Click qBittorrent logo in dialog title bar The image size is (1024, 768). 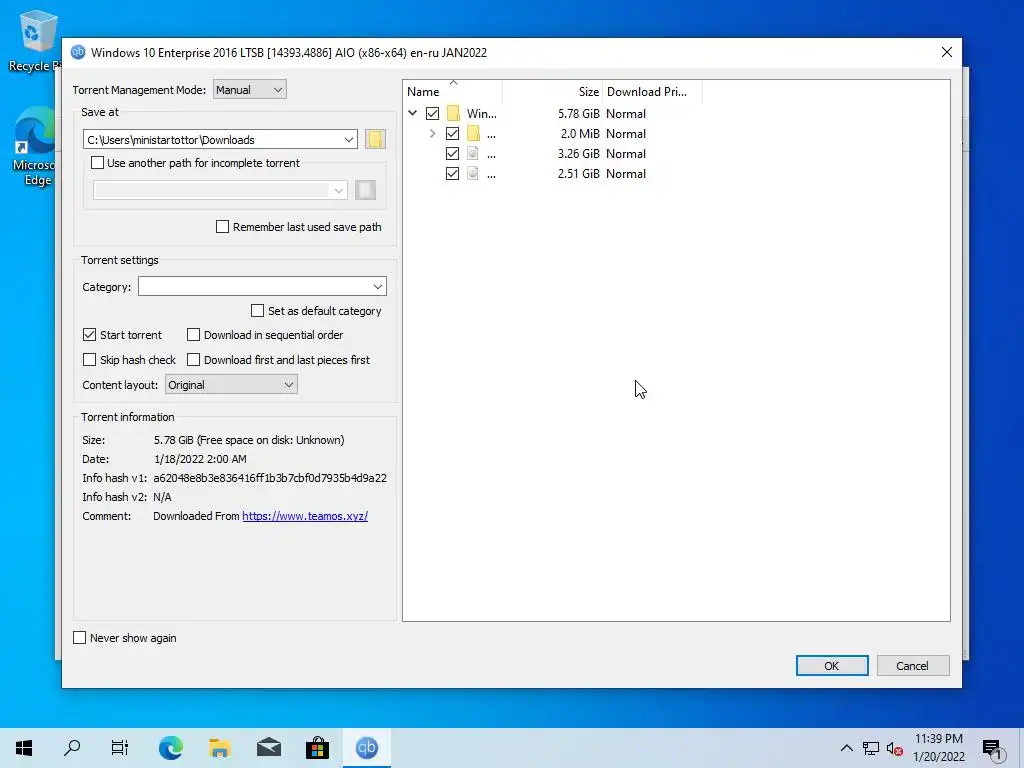click(x=78, y=52)
